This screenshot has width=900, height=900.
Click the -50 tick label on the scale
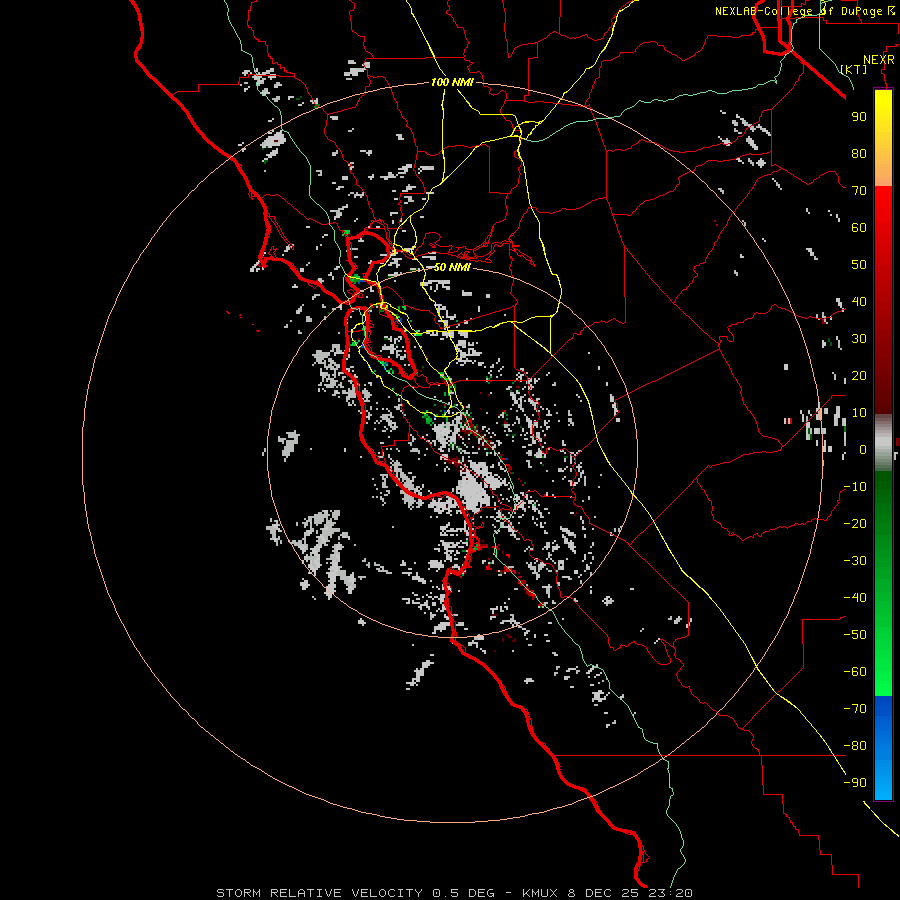tap(855, 635)
